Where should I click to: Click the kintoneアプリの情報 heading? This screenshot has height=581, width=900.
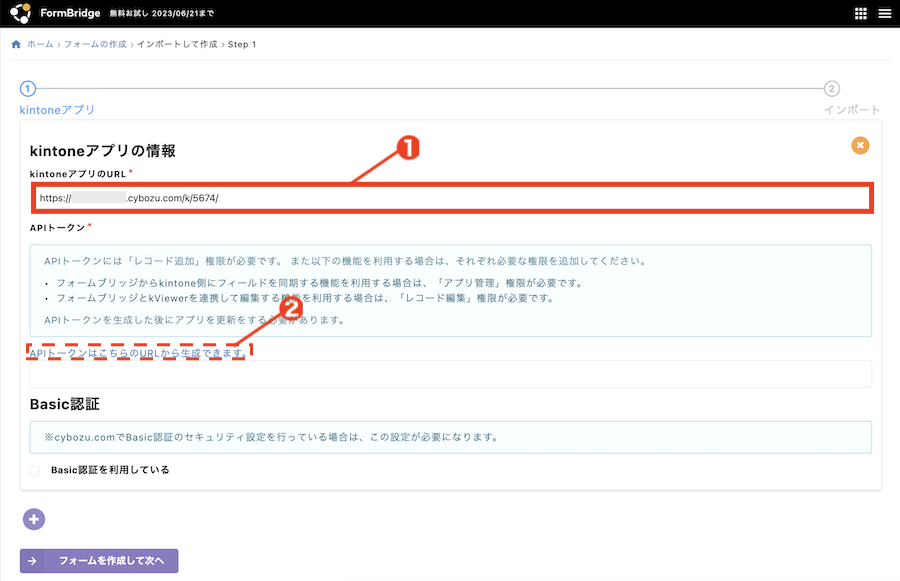103,151
